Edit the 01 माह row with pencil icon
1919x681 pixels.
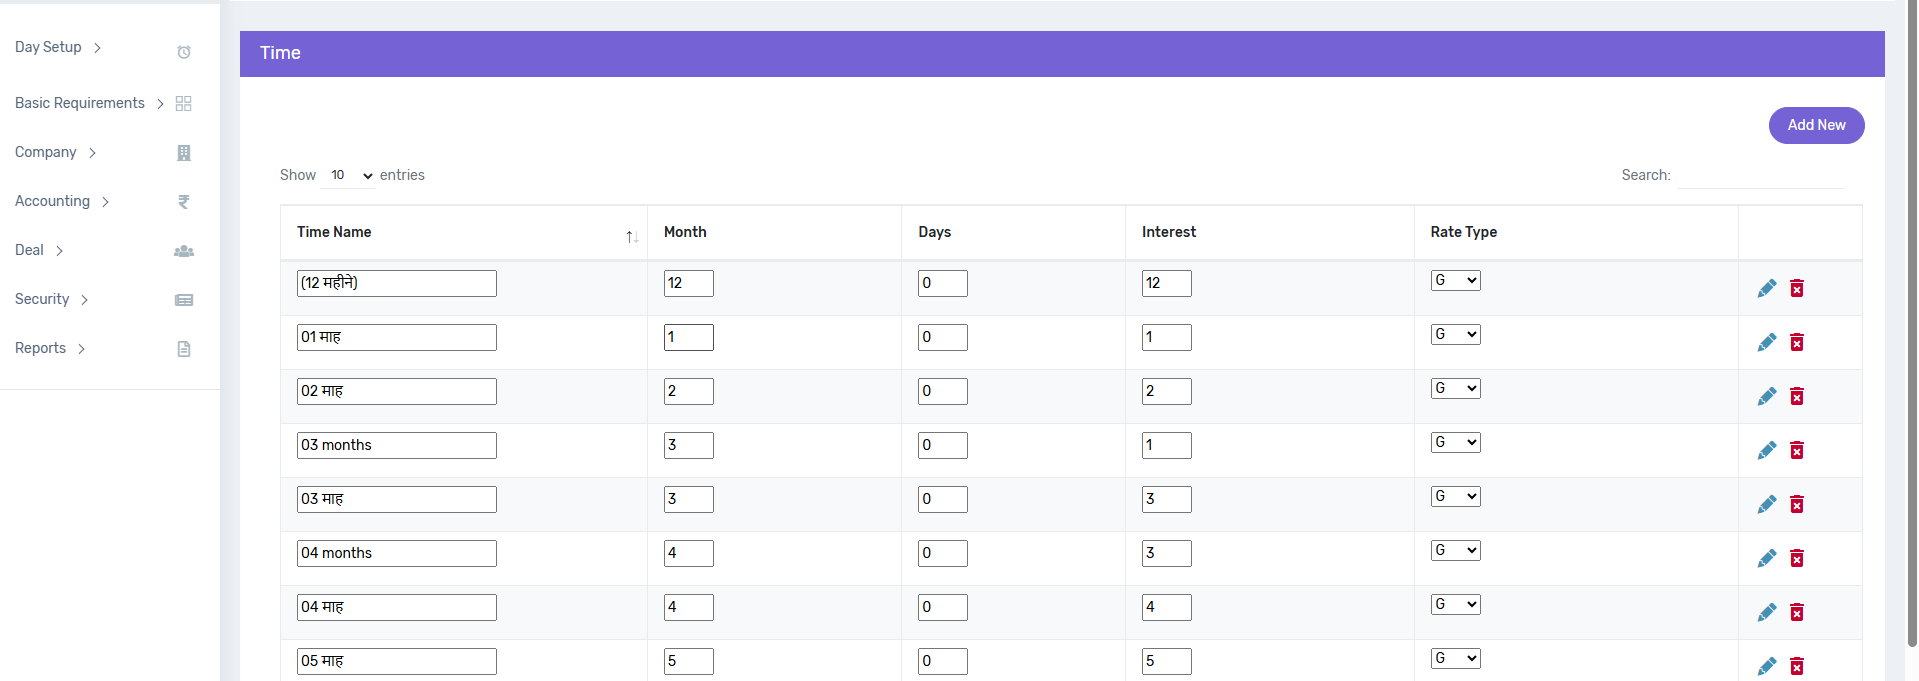(x=1767, y=342)
